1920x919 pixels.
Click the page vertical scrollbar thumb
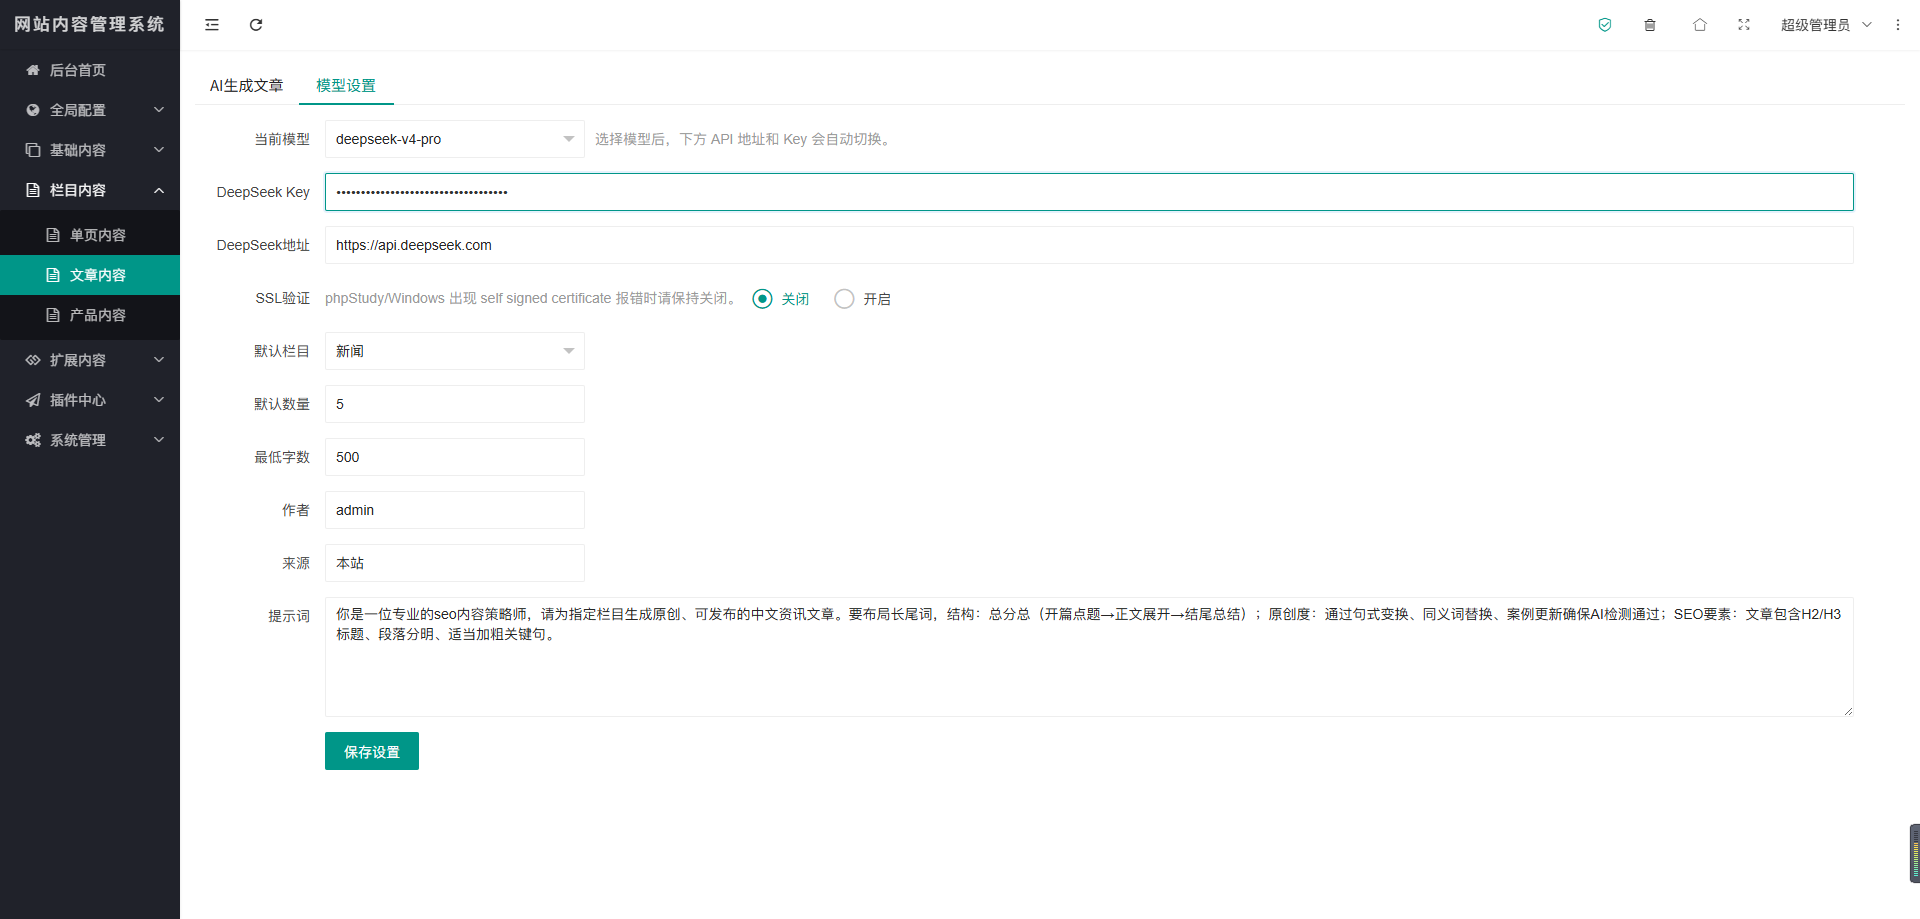1915,853
